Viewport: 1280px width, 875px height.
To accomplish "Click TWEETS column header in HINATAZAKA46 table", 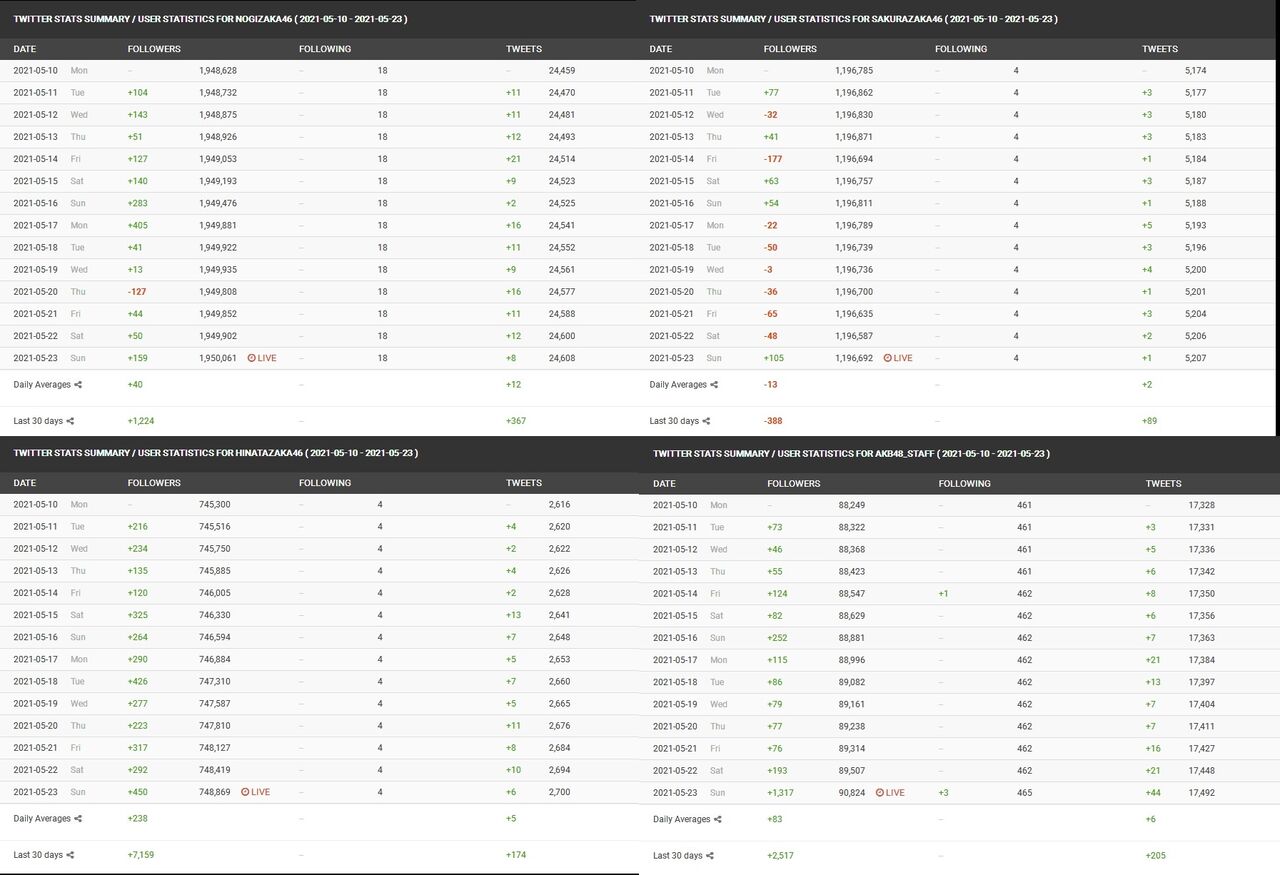I will [x=524, y=483].
